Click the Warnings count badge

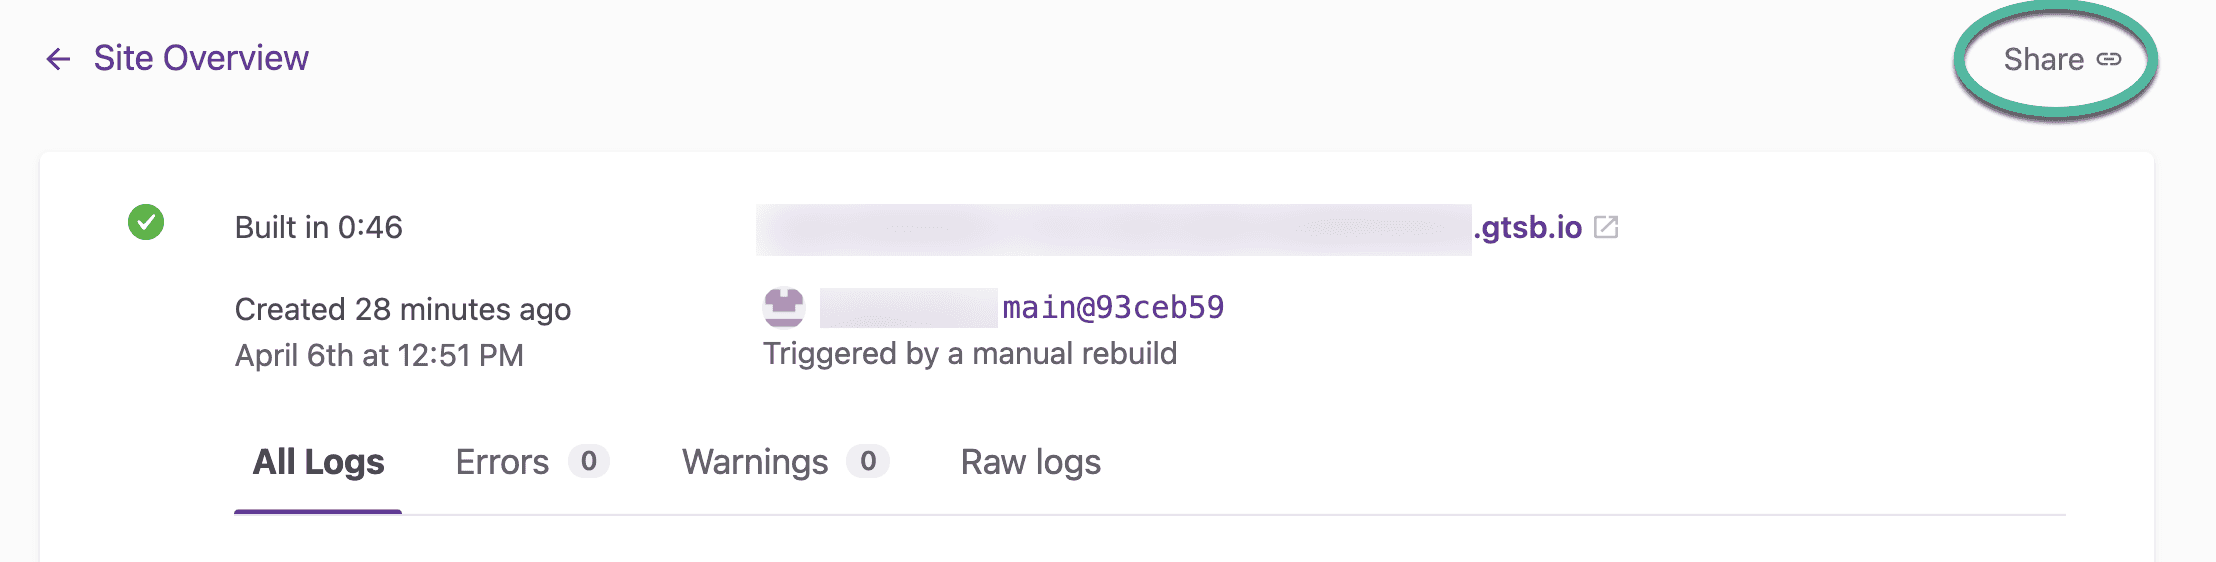pos(868,461)
